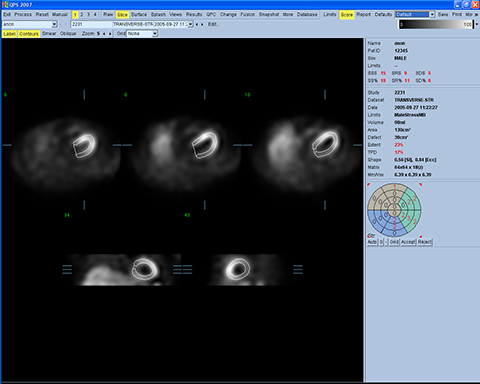Switch to the Raw page
480x384 pixels.
tap(108, 14)
